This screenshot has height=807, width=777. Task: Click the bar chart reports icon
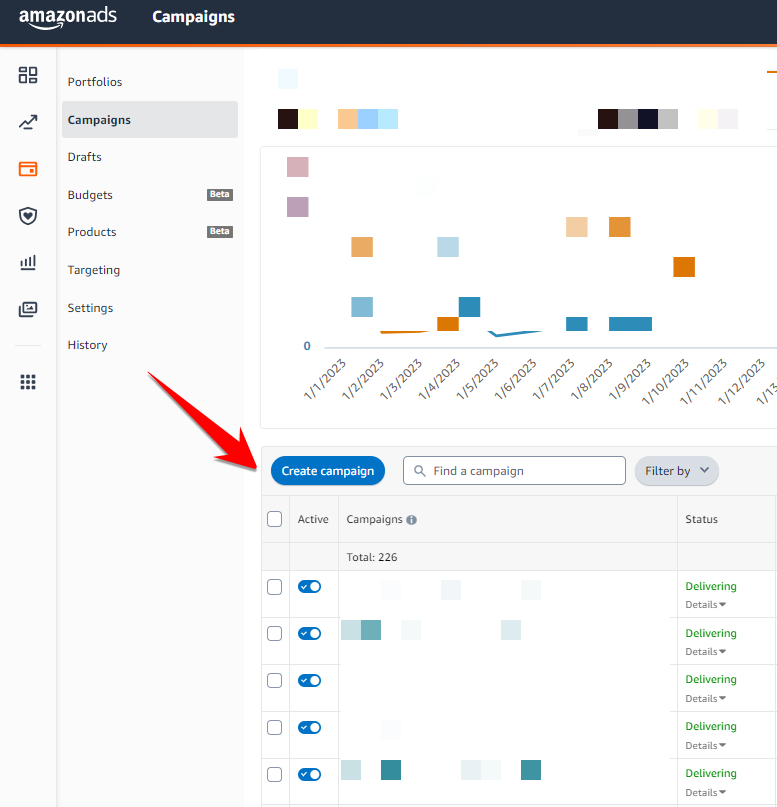28,263
